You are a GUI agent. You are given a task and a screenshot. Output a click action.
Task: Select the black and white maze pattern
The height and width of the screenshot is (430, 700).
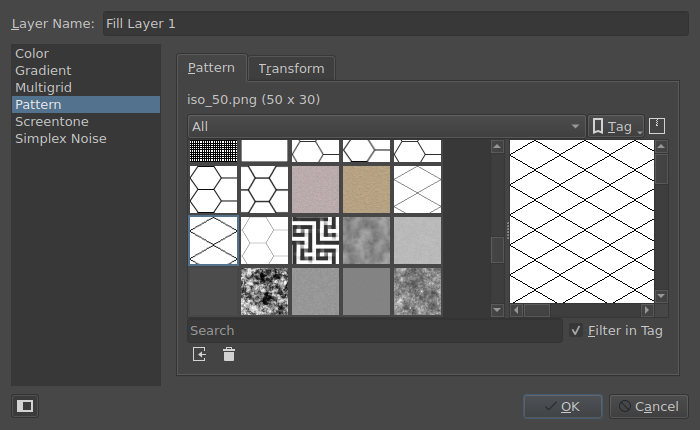315,240
